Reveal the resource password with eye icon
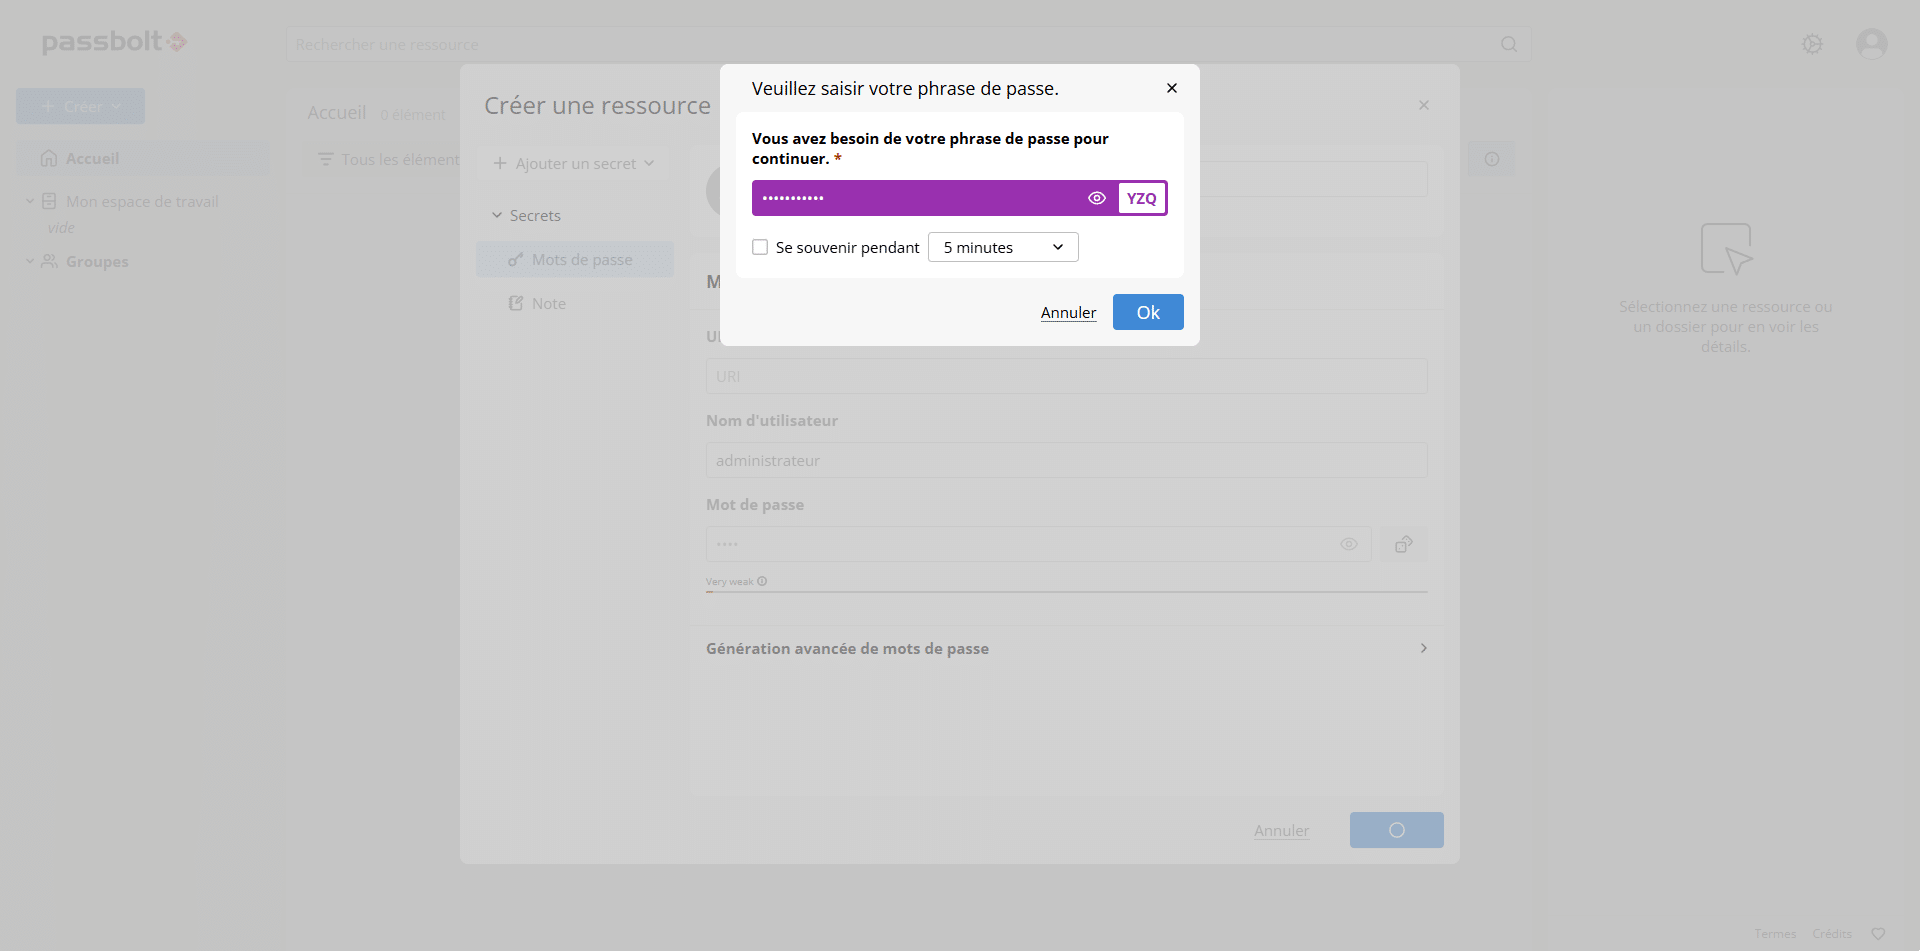The height and width of the screenshot is (951, 1920). [x=1348, y=544]
